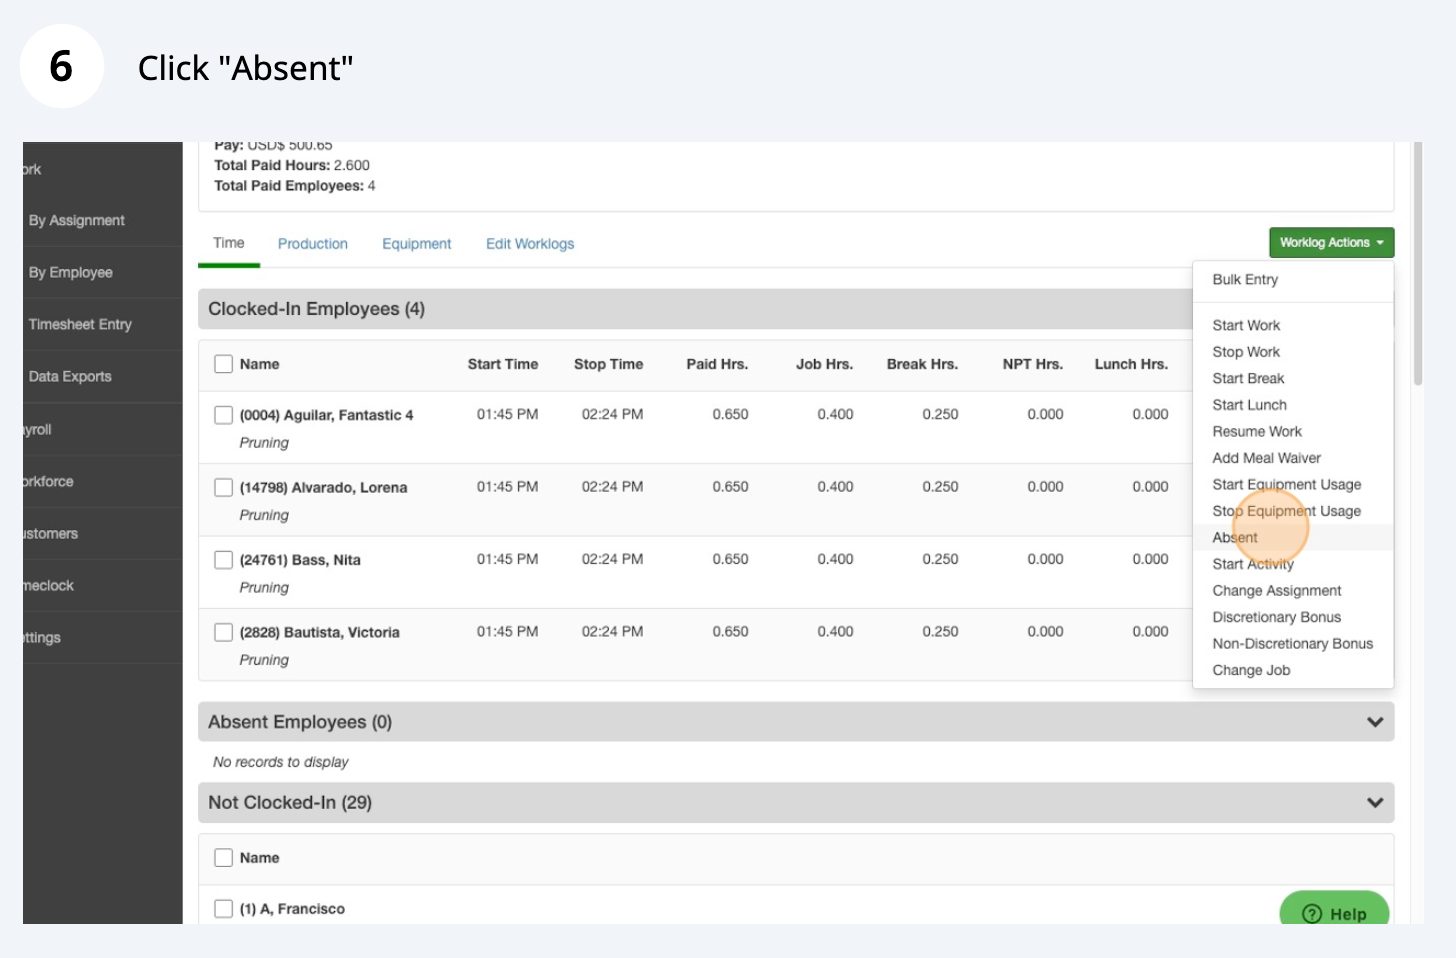The image size is (1456, 958).
Task: Check the box for Aguilar, Fantastic 4
Action: (x=224, y=415)
